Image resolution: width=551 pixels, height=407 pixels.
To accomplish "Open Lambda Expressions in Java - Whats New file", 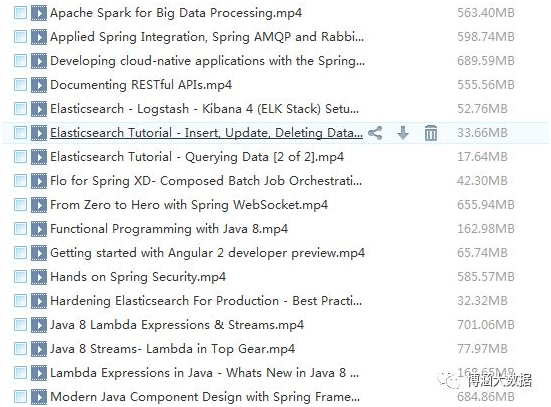I will tap(205, 373).
